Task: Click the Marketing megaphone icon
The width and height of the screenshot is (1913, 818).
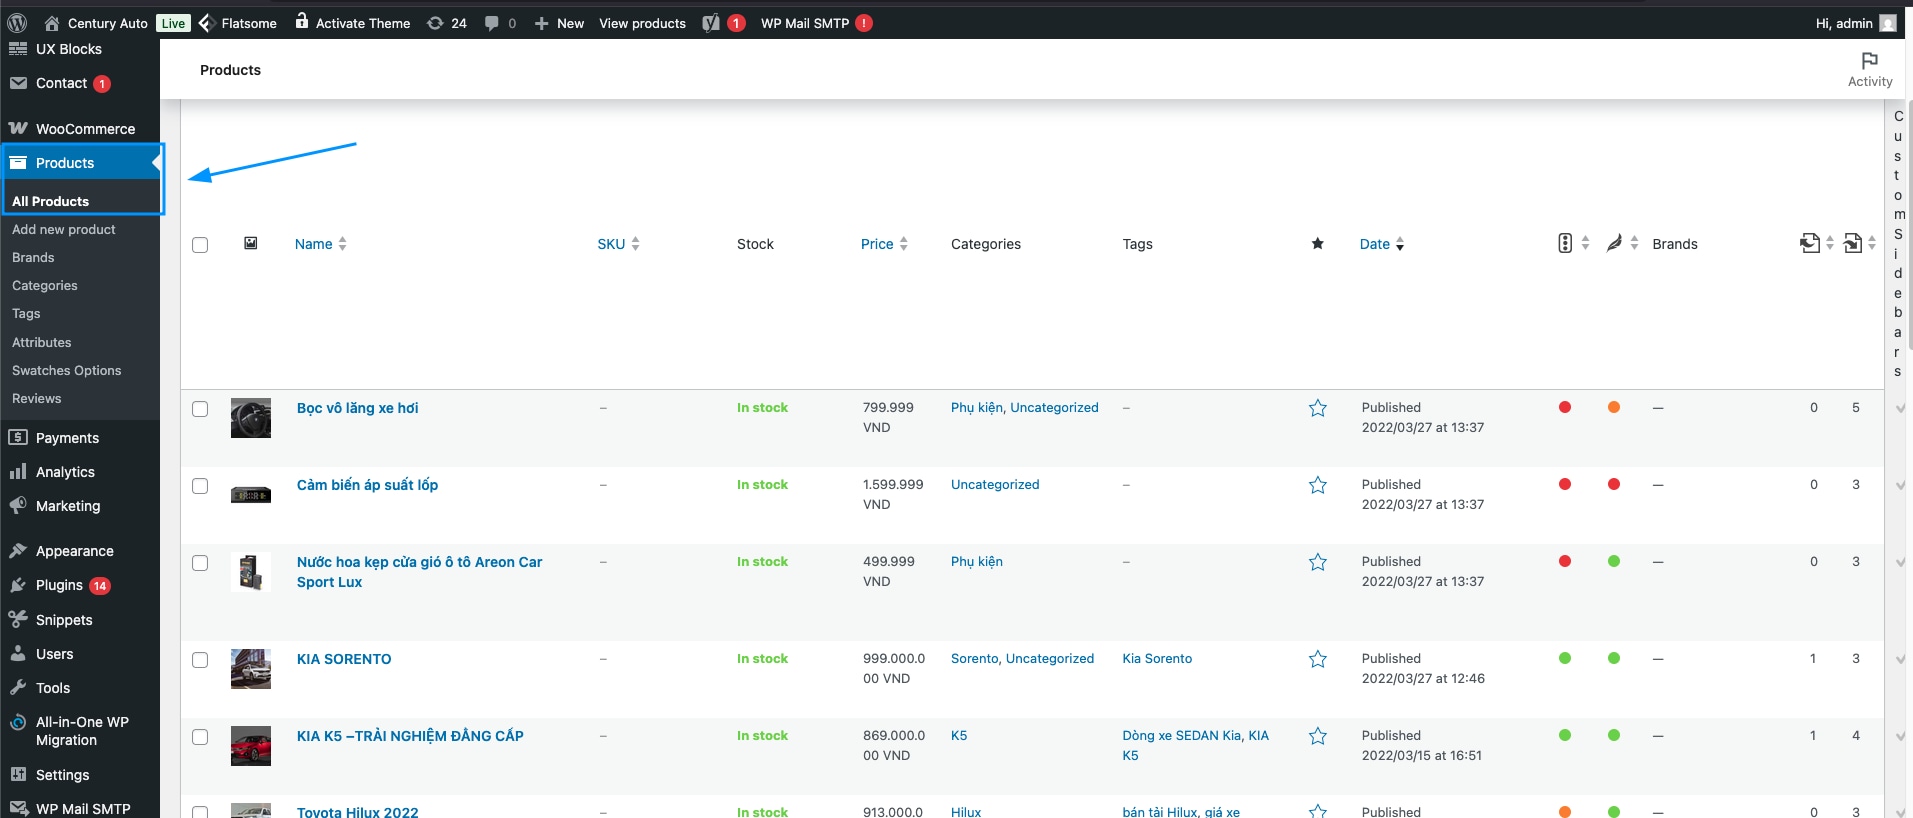Action: 18,506
